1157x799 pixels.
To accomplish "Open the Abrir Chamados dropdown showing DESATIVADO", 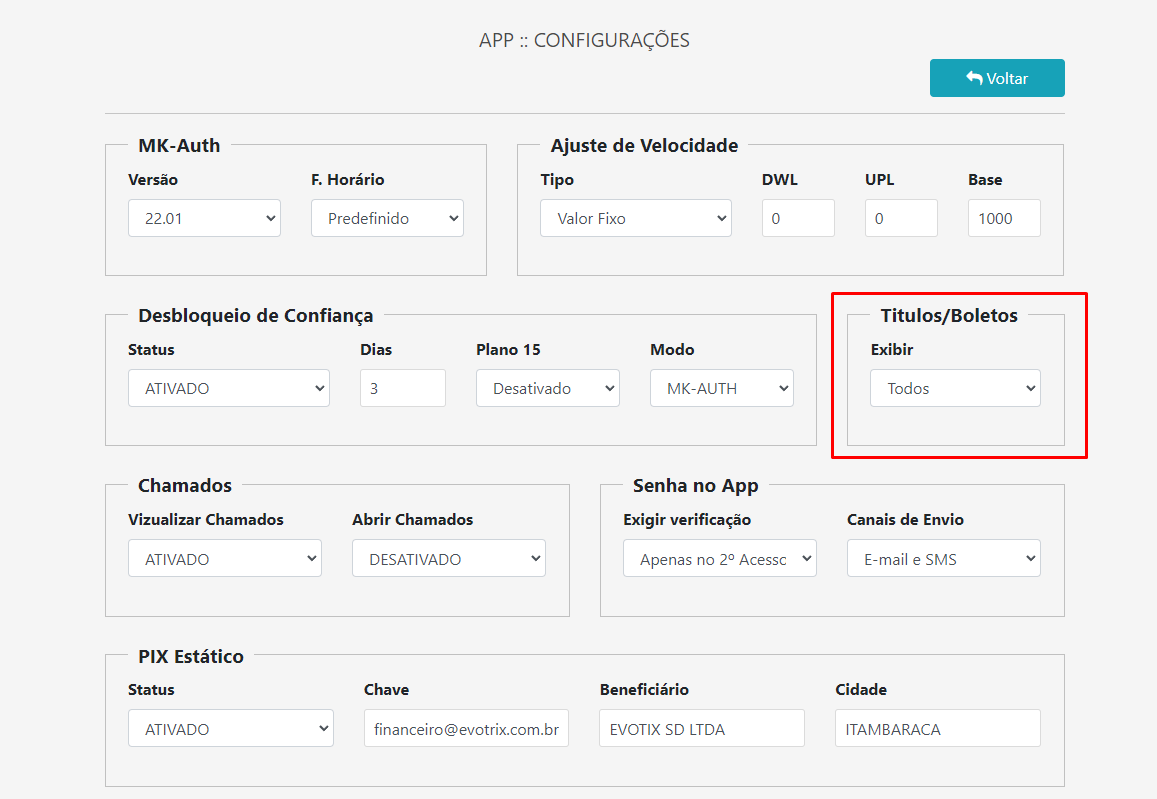I will click(x=448, y=557).
